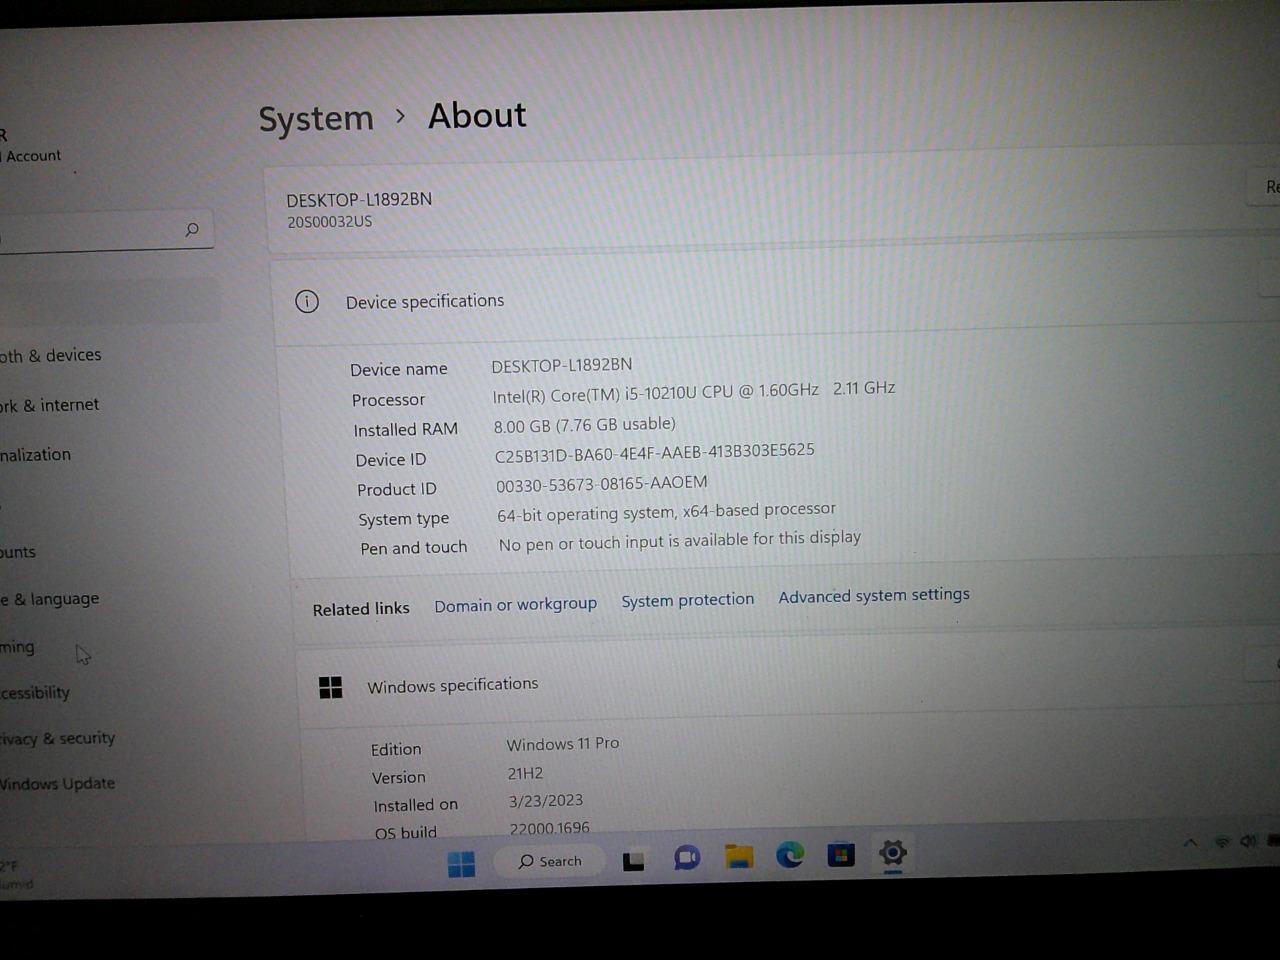Click the Windows 11 Pro edition value

(563, 744)
